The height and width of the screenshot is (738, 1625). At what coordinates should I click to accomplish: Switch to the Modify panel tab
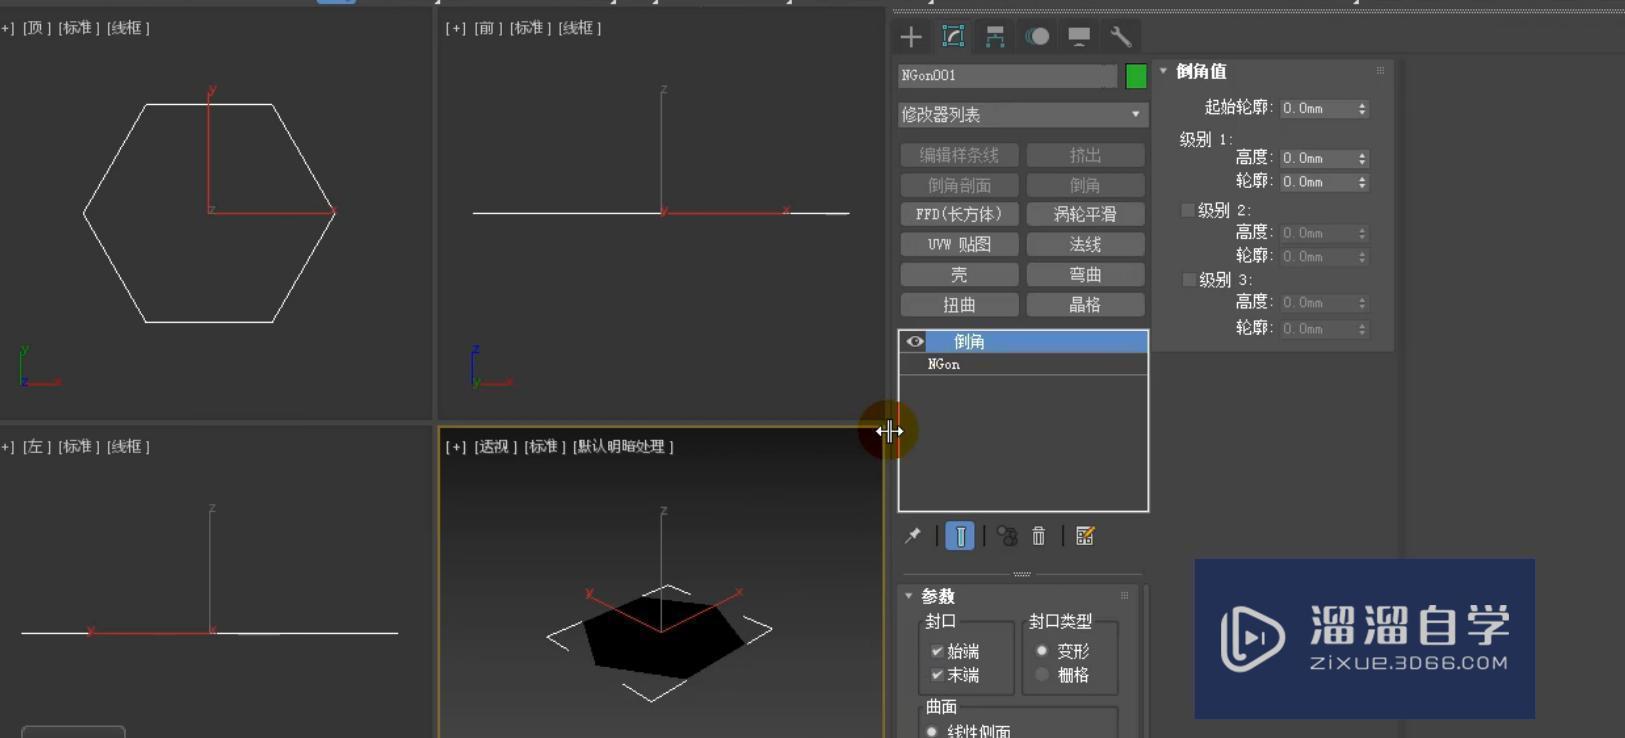[953, 37]
